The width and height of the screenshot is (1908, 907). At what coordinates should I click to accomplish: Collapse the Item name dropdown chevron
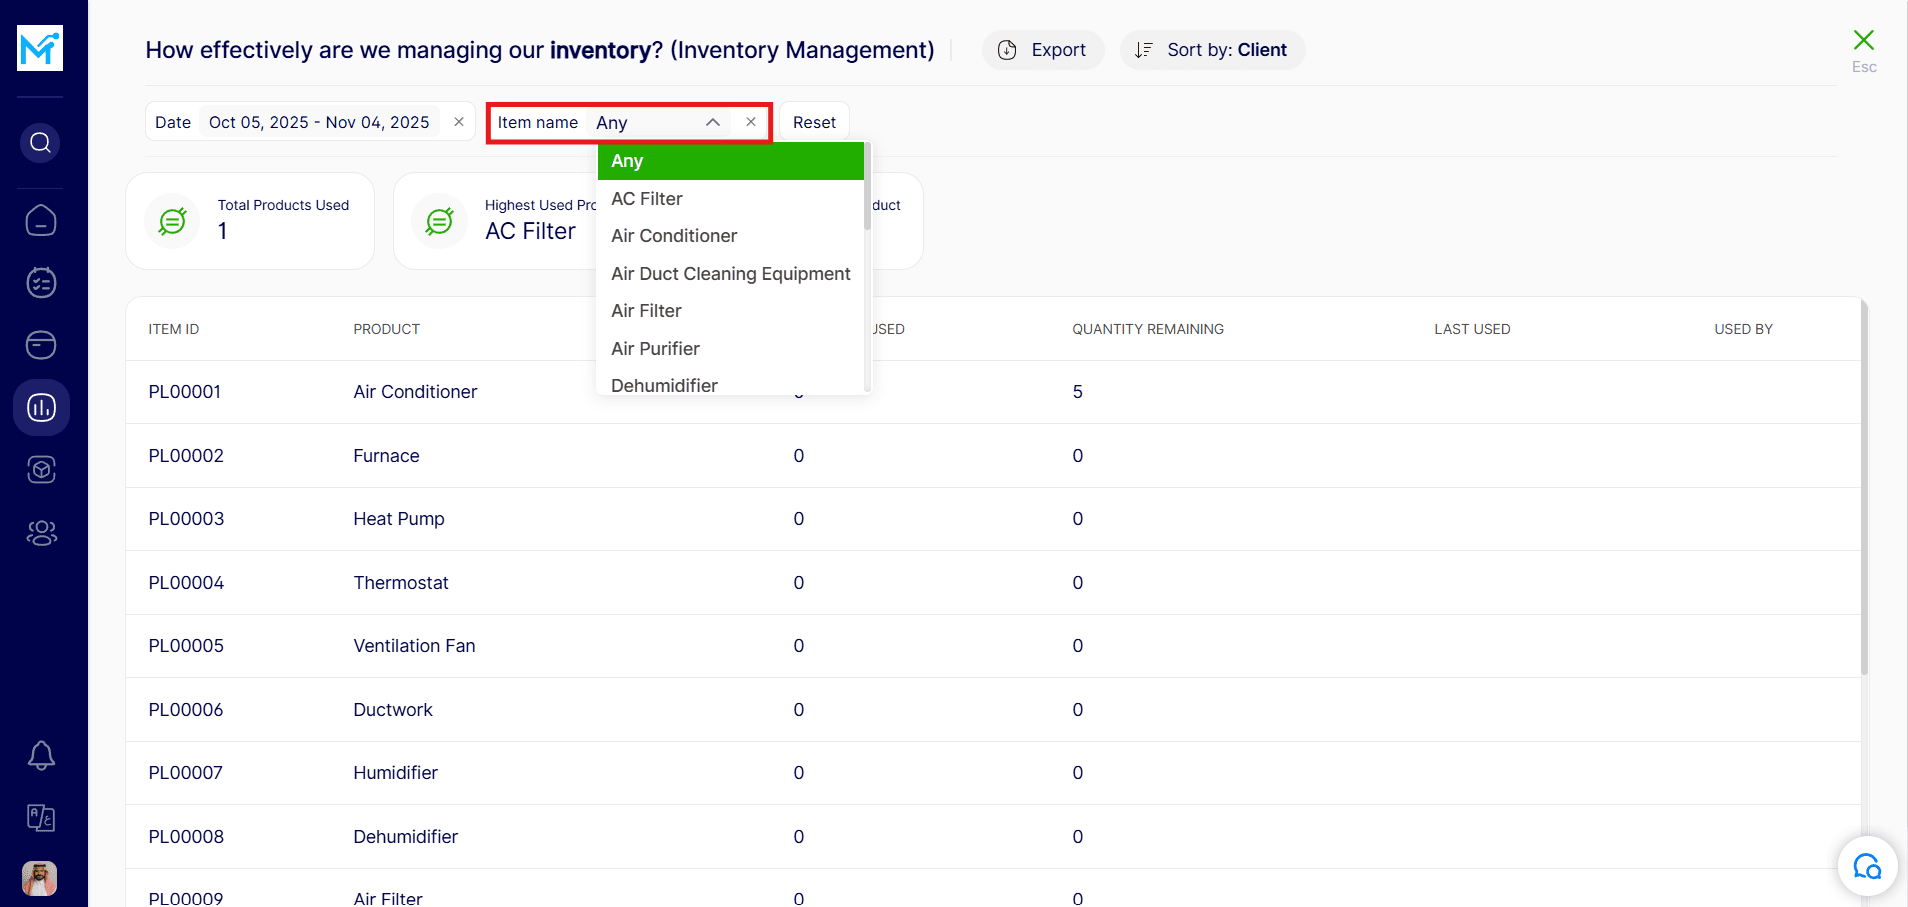[x=713, y=122]
